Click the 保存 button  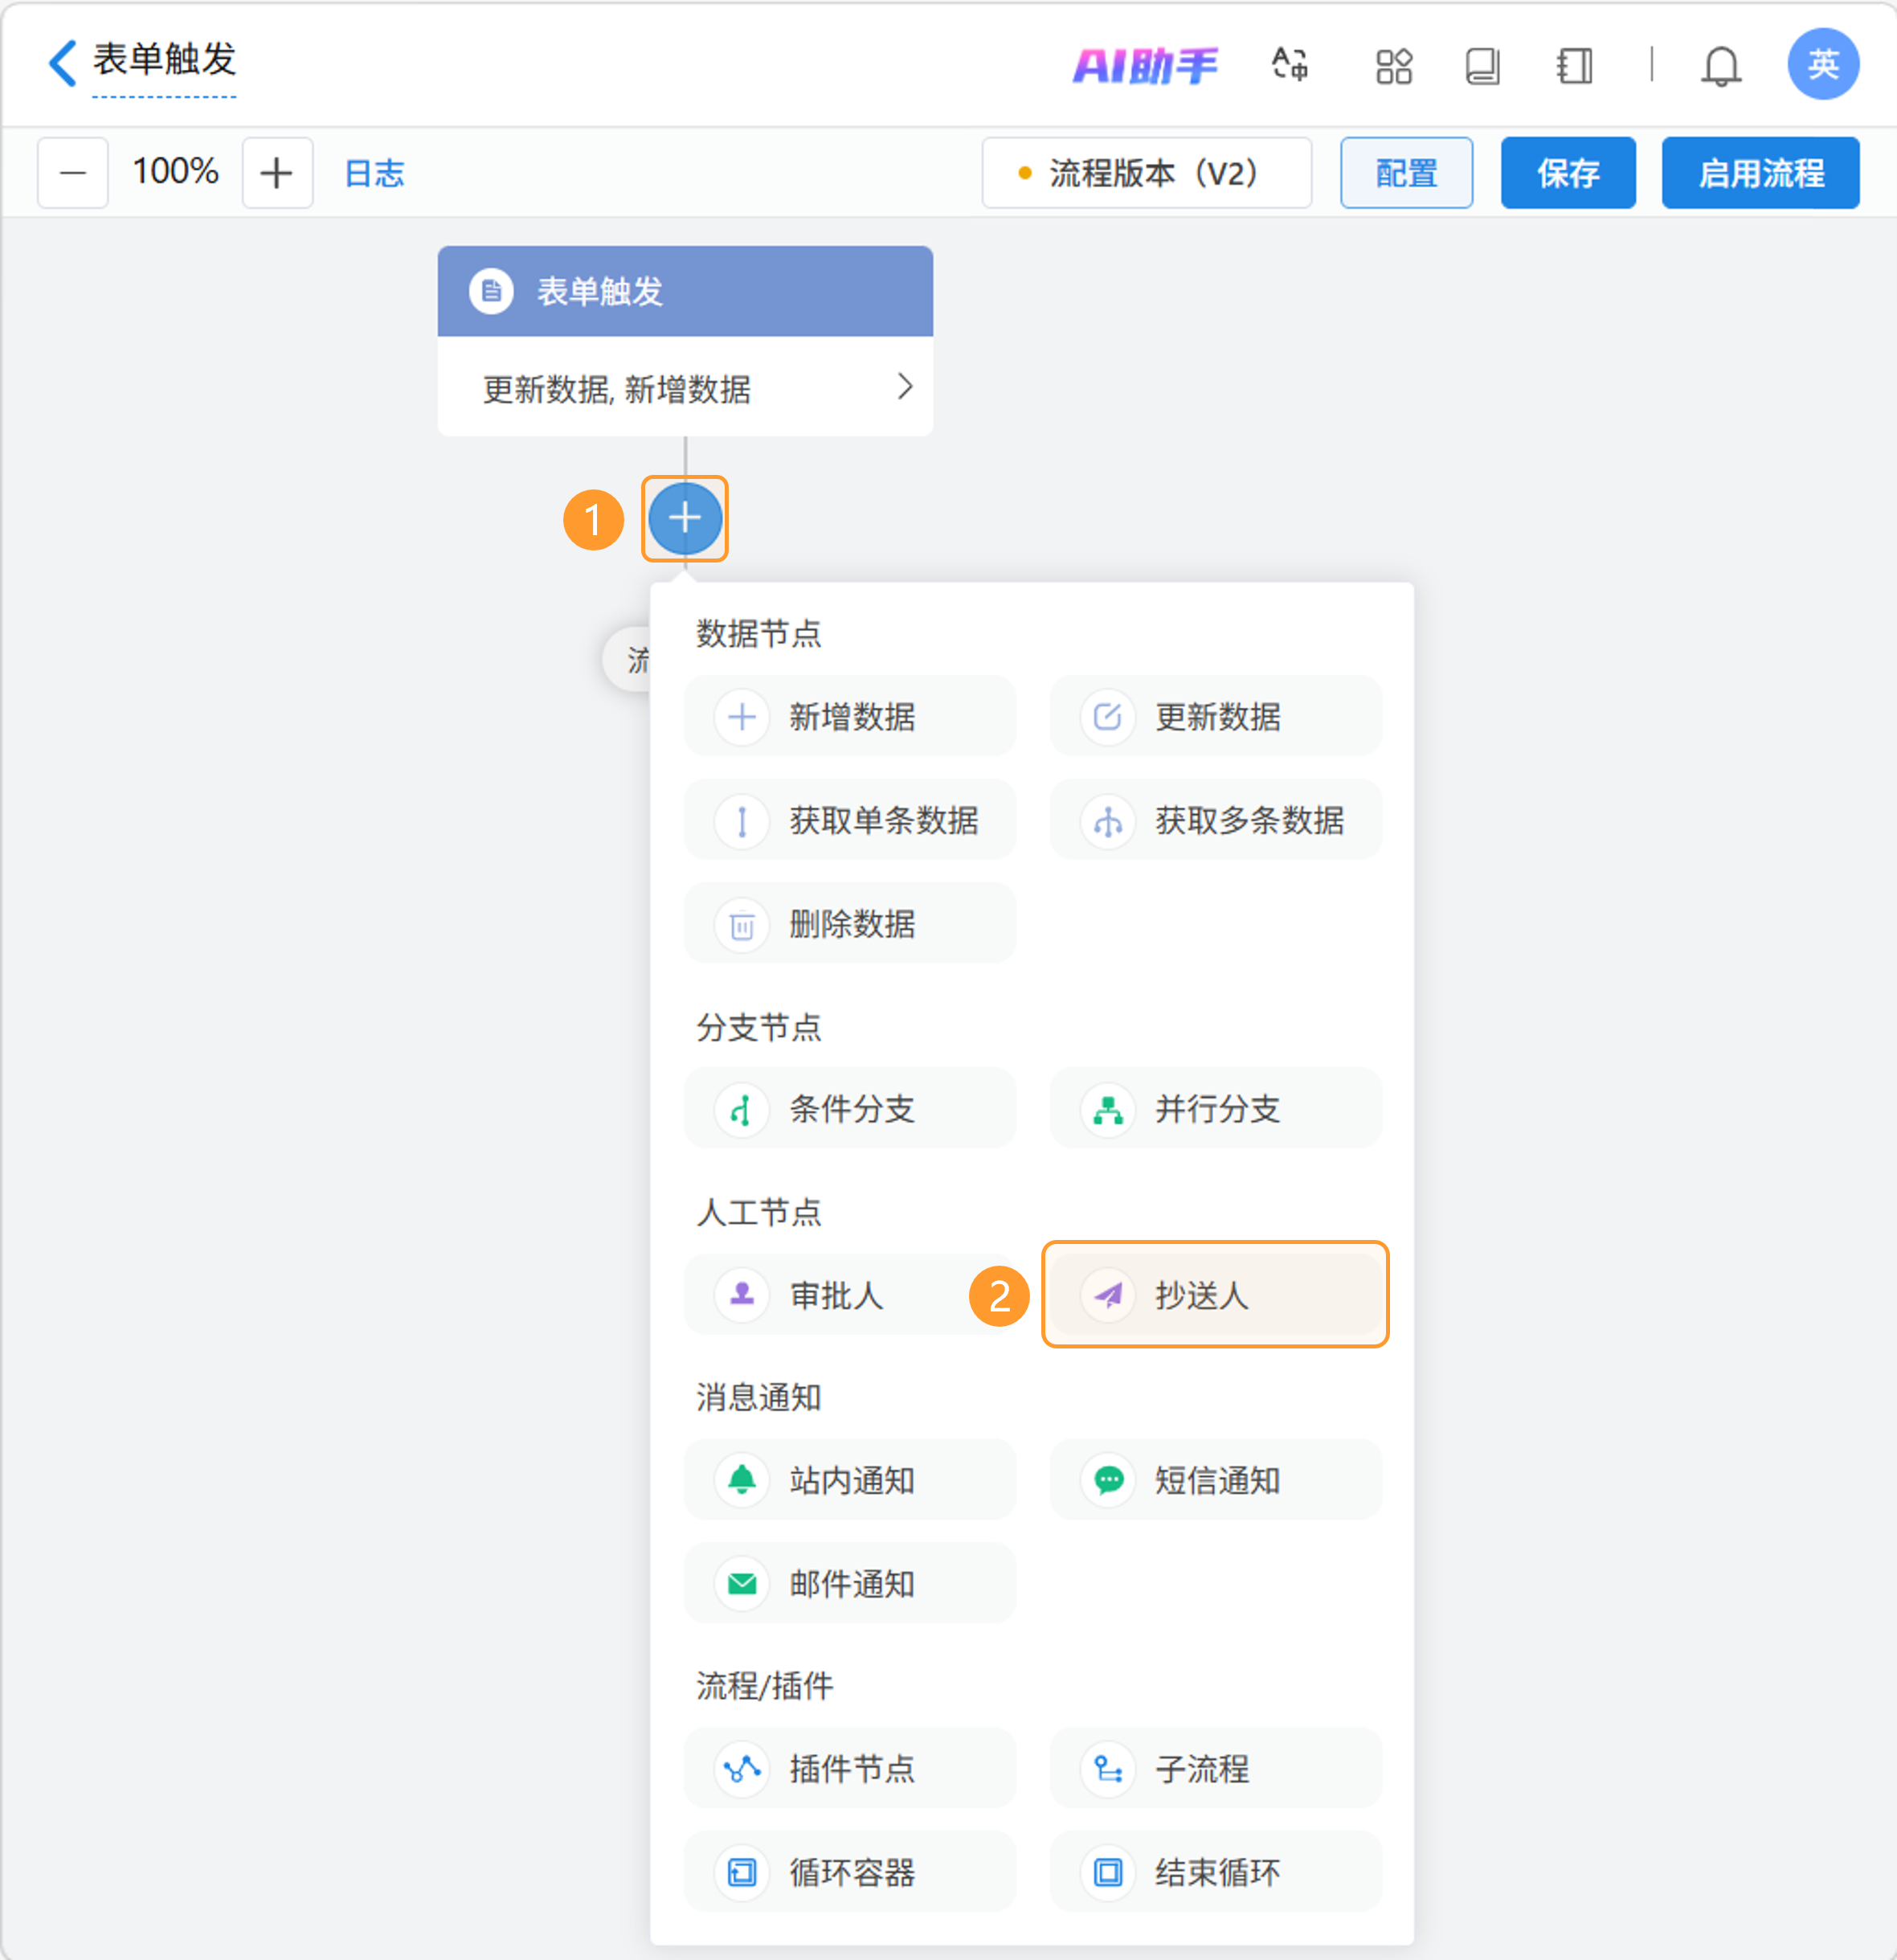(1567, 173)
